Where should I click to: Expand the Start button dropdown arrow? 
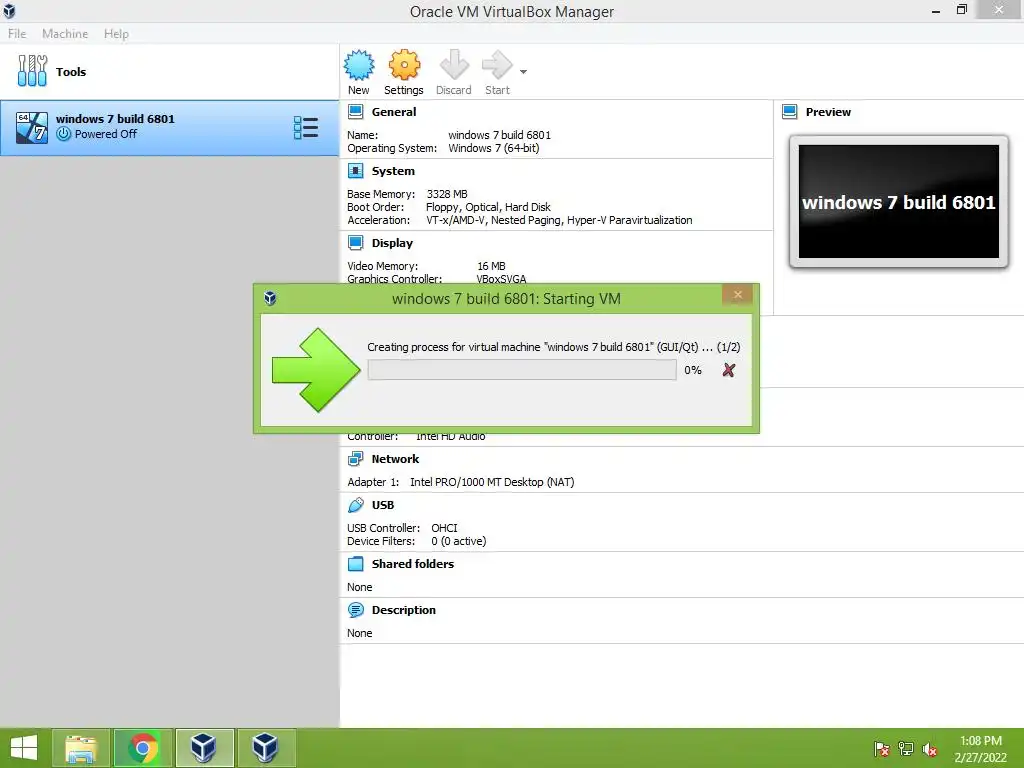tap(523, 72)
